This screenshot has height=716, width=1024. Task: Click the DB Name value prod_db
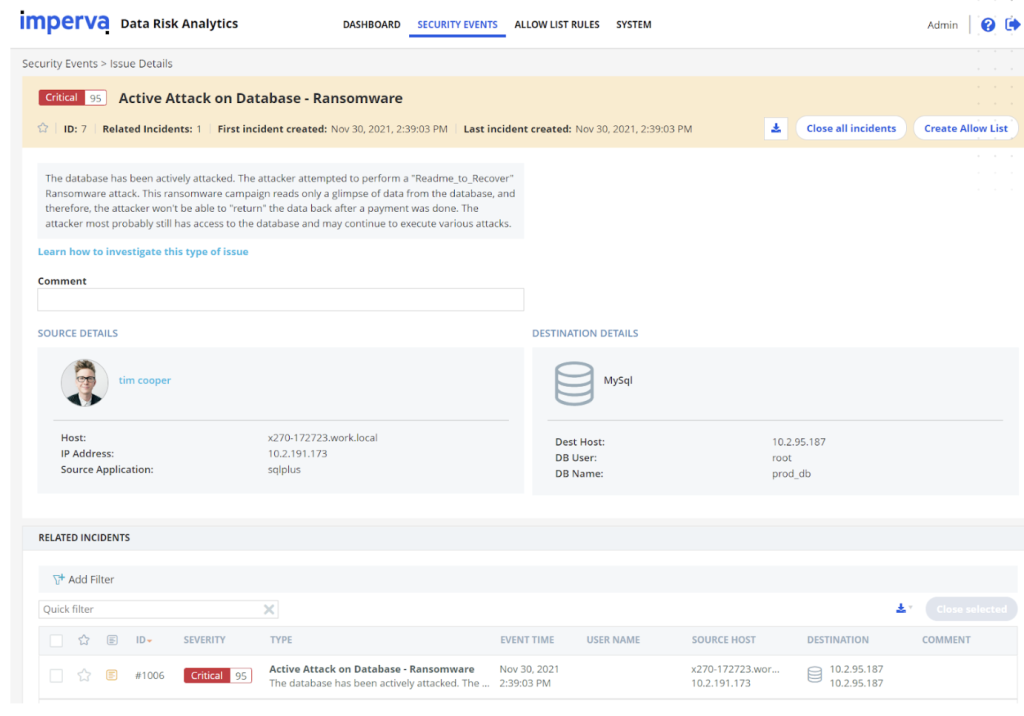pos(792,474)
